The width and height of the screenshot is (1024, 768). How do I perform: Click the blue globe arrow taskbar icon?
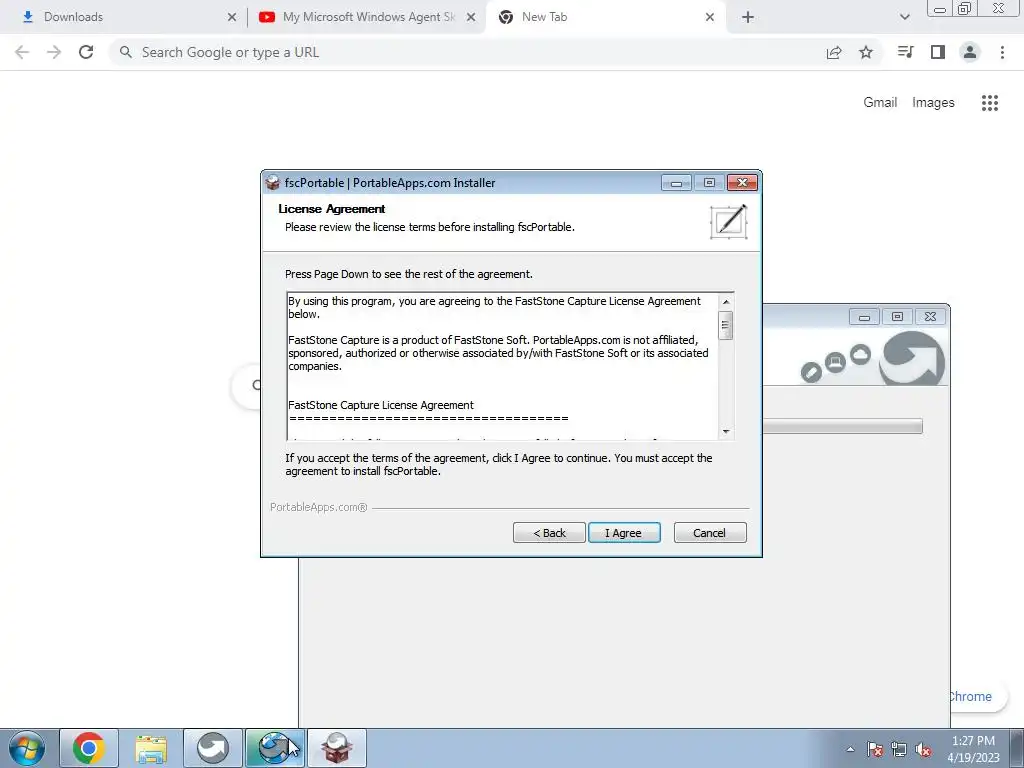[x=275, y=748]
